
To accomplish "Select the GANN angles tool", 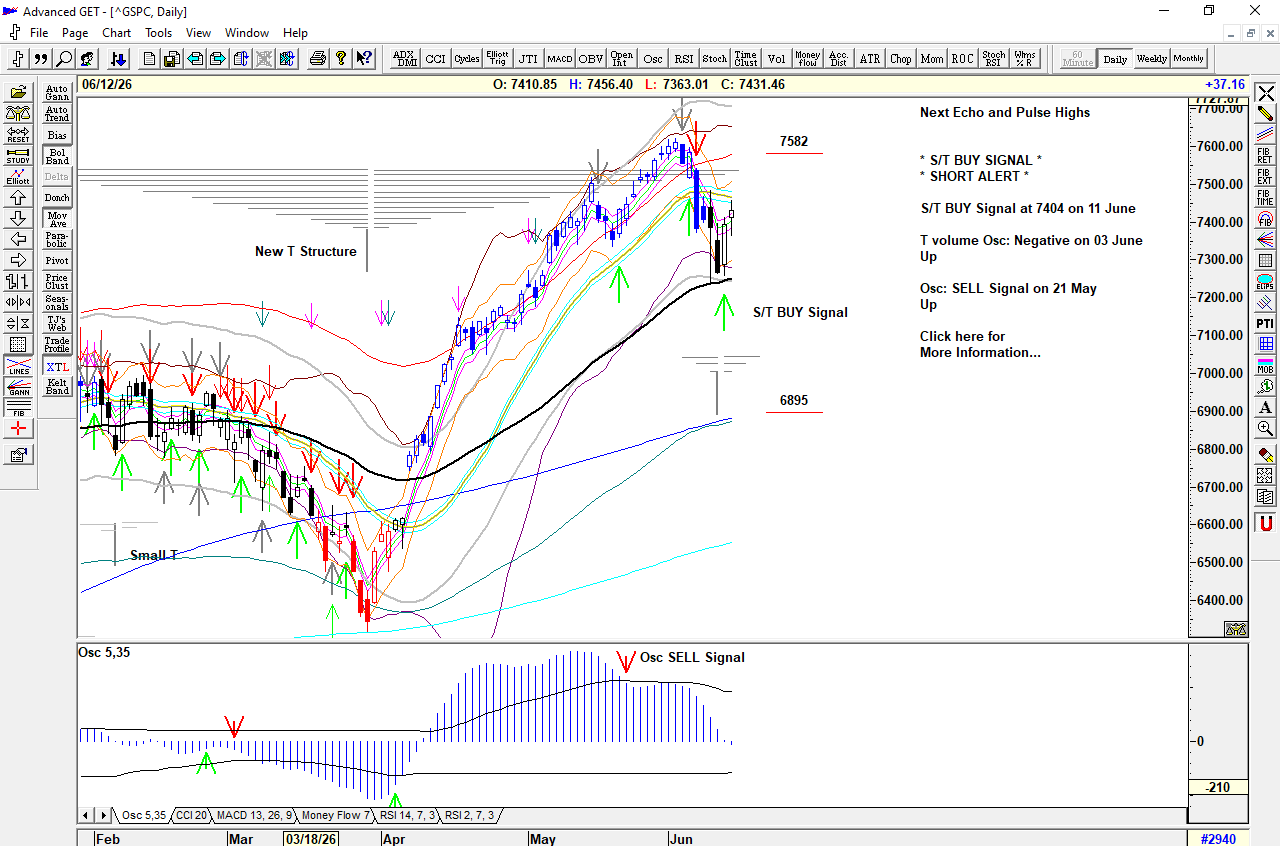I will pos(18,388).
